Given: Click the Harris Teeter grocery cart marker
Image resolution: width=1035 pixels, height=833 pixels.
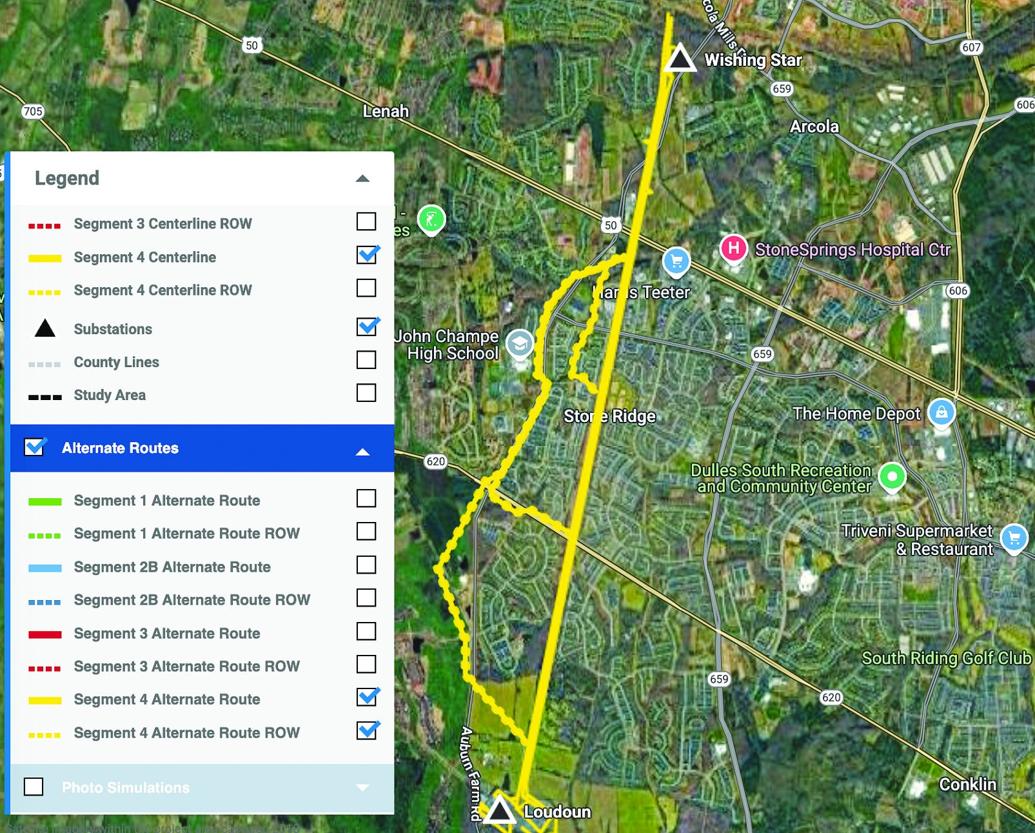Looking at the screenshot, I should 676,262.
